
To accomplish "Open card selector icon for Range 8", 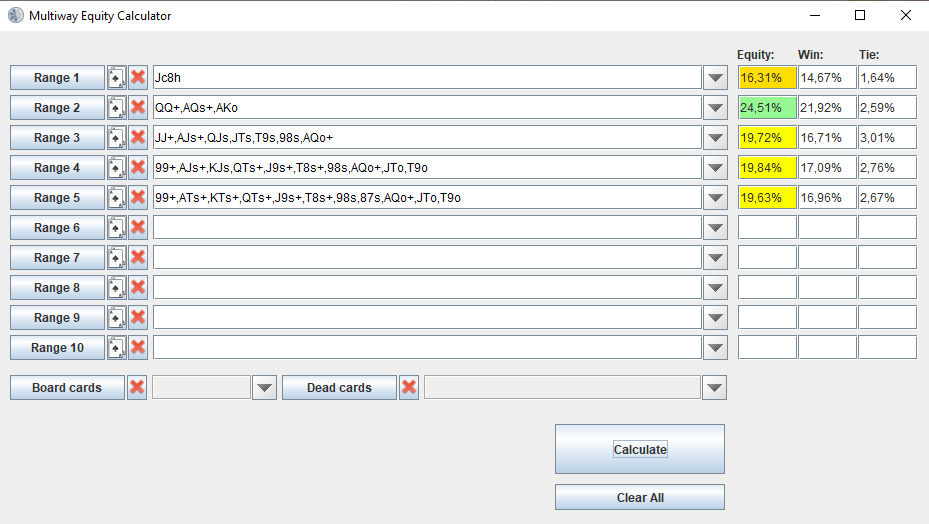I will pyautogui.click(x=116, y=287).
